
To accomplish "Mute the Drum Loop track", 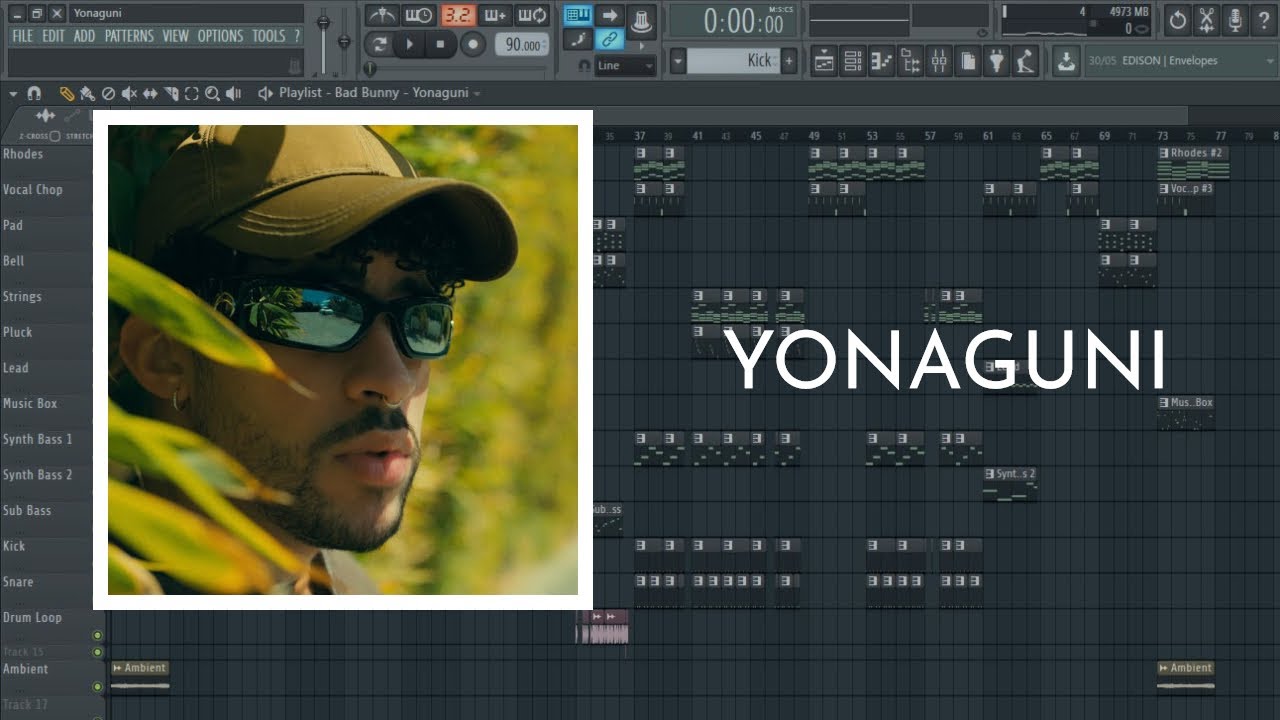I will click(x=98, y=635).
